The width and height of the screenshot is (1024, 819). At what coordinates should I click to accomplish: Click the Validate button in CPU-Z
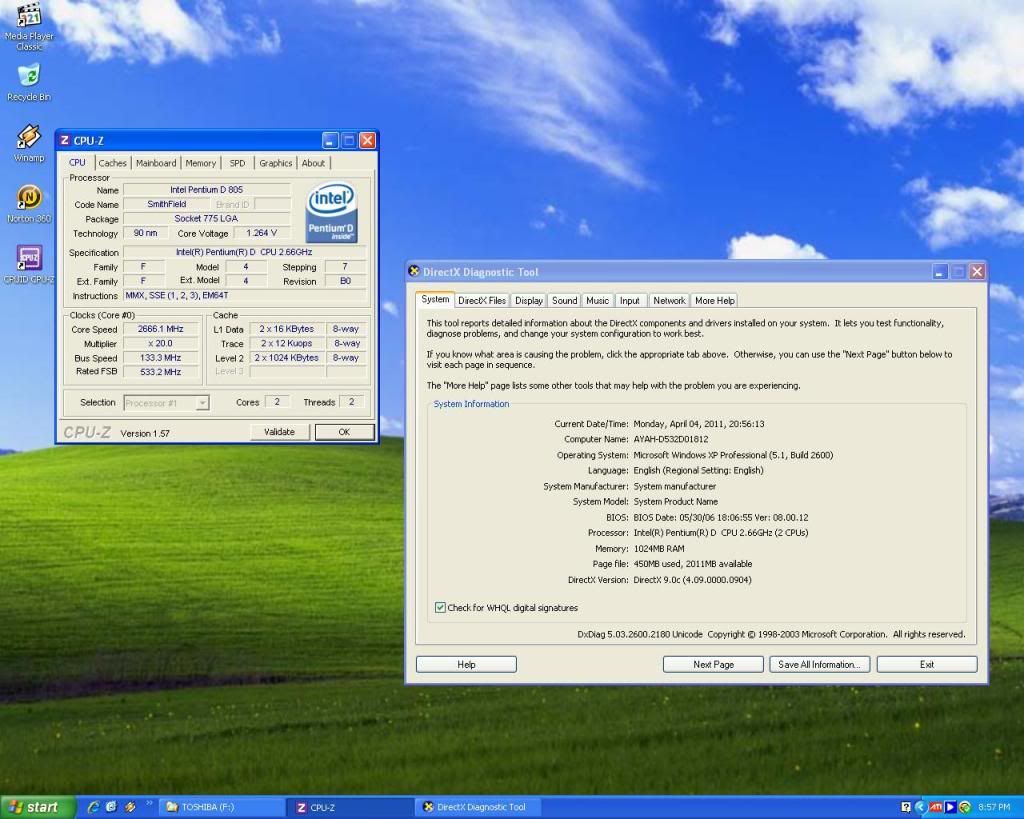click(x=280, y=432)
